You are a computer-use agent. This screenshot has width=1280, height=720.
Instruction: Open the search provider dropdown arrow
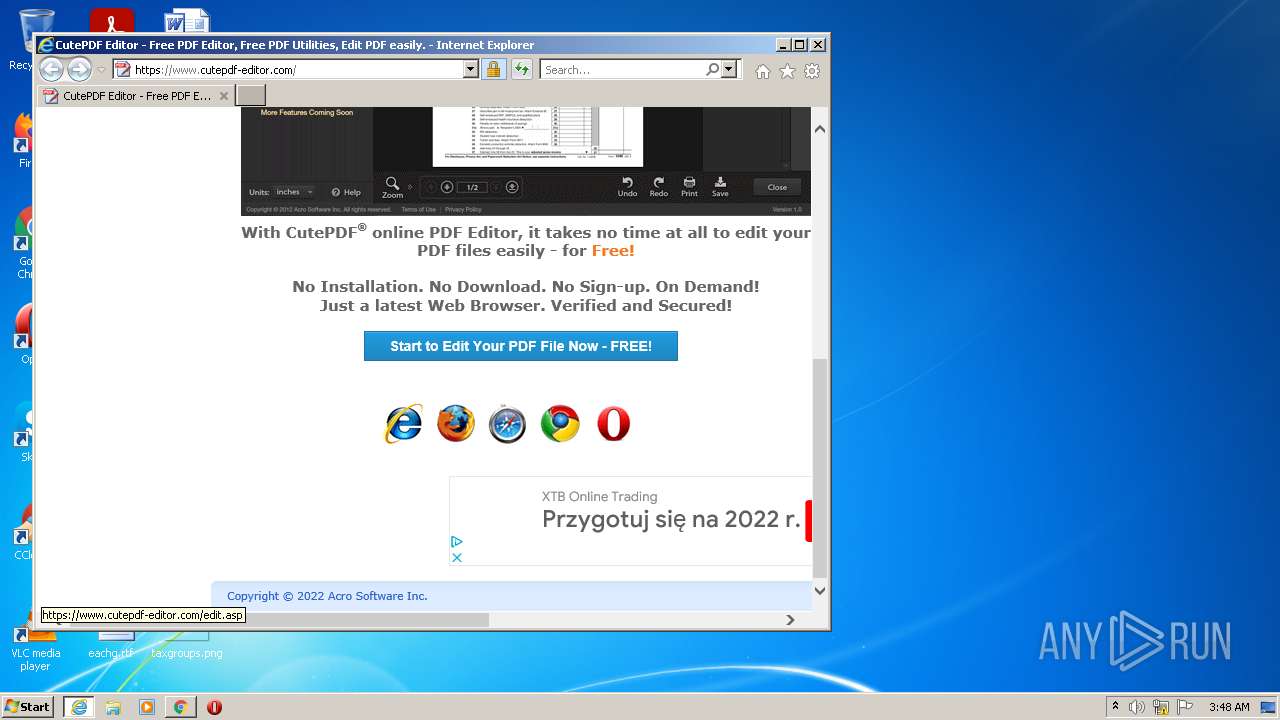coord(728,70)
